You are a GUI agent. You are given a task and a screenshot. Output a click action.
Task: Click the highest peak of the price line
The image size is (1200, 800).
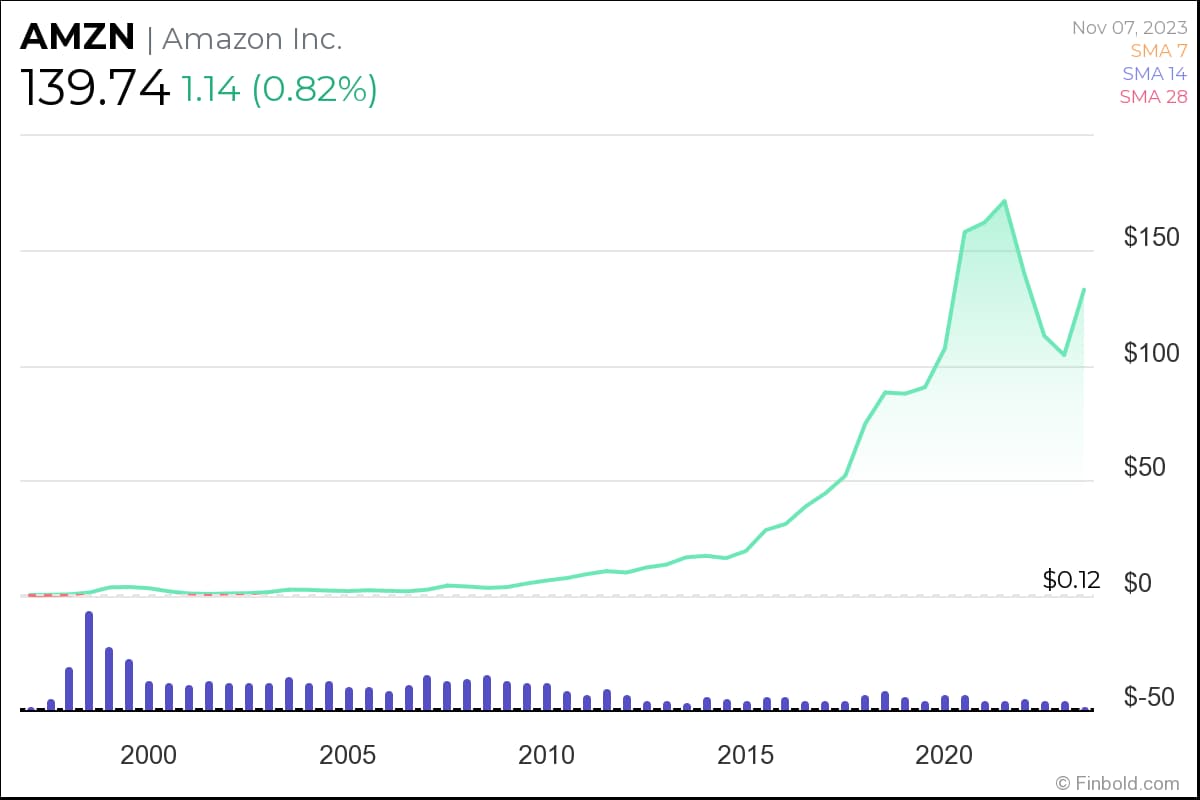point(1004,201)
